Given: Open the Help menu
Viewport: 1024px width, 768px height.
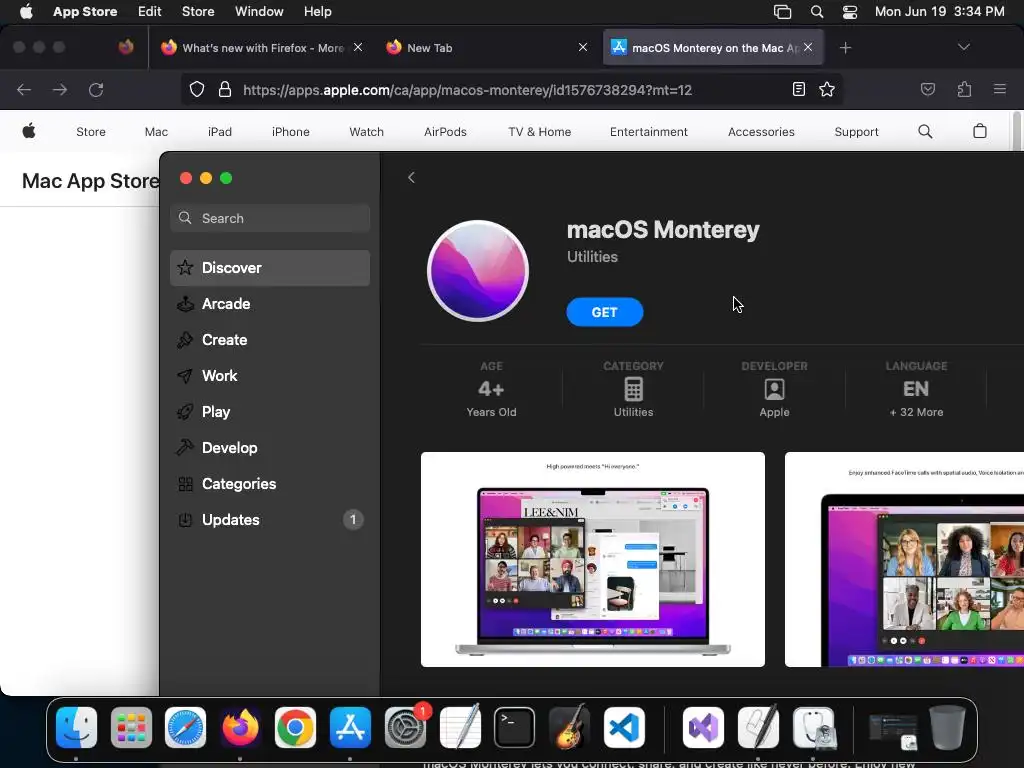Looking at the screenshot, I should click(317, 11).
